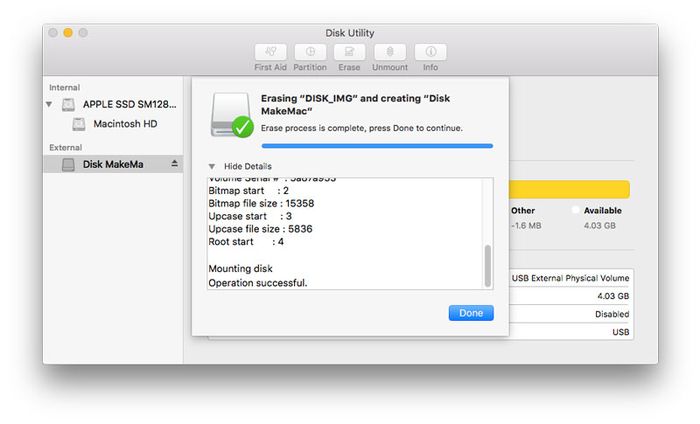The height and width of the screenshot is (424, 700).
Task: Click the "Erase process is complete" message
Action: [362, 128]
